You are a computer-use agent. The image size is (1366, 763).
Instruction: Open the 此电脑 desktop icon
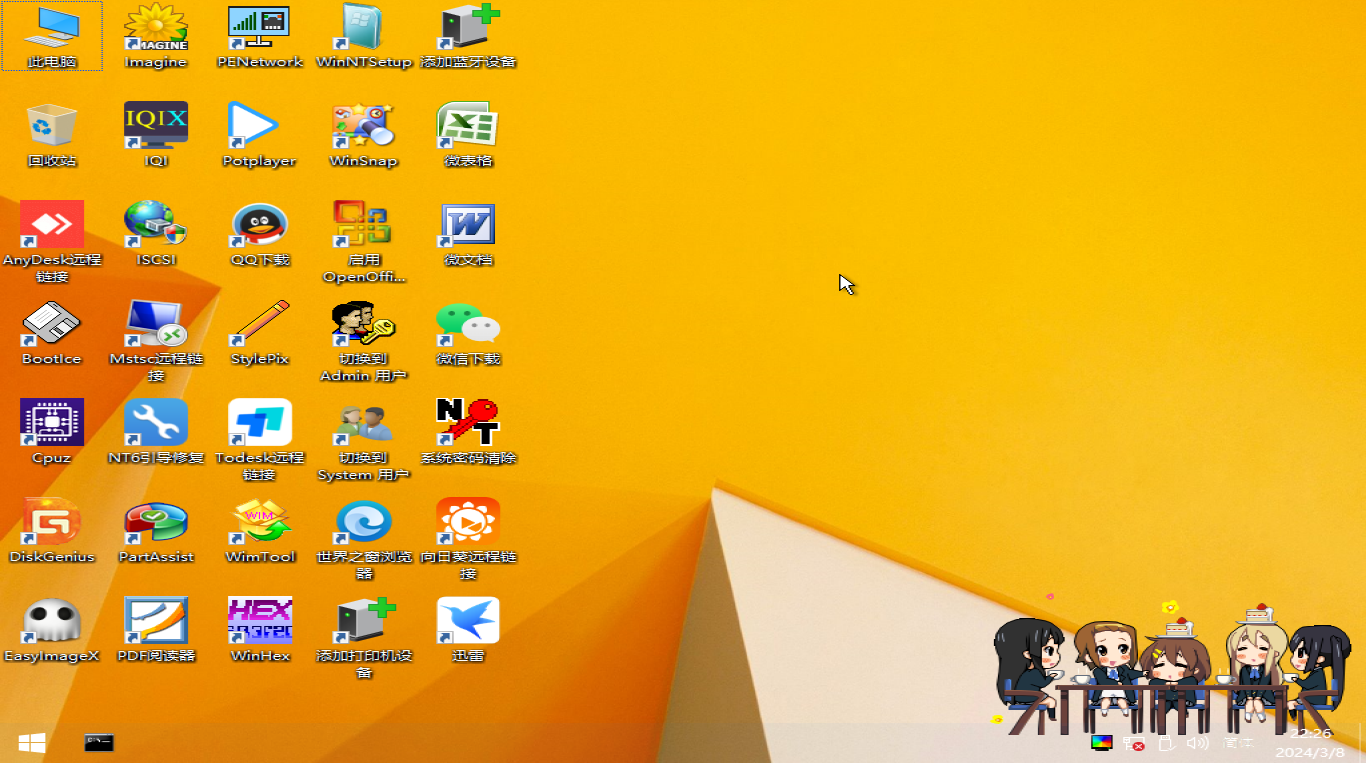[52, 36]
